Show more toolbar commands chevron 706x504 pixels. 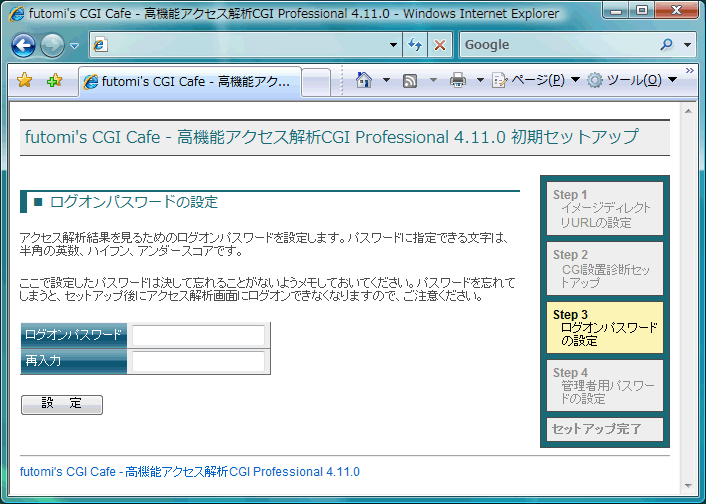pyautogui.click(x=690, y=70)
